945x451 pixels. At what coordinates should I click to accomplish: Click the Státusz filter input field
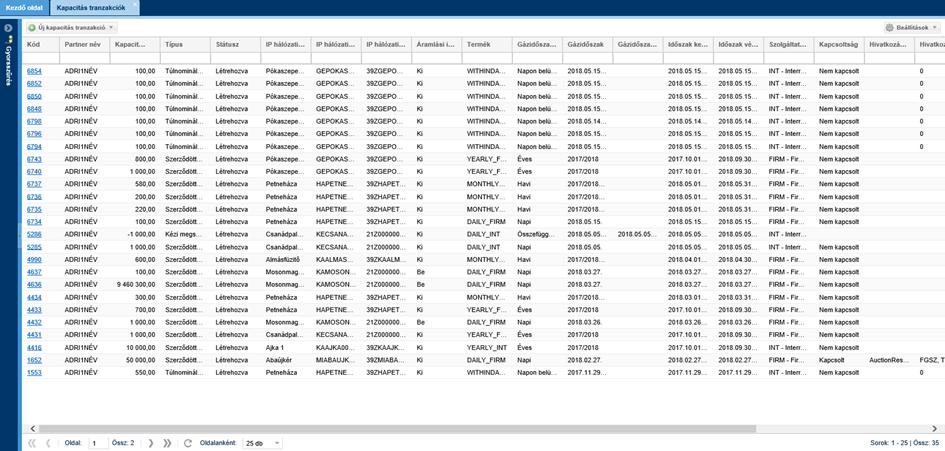[236, 58]
